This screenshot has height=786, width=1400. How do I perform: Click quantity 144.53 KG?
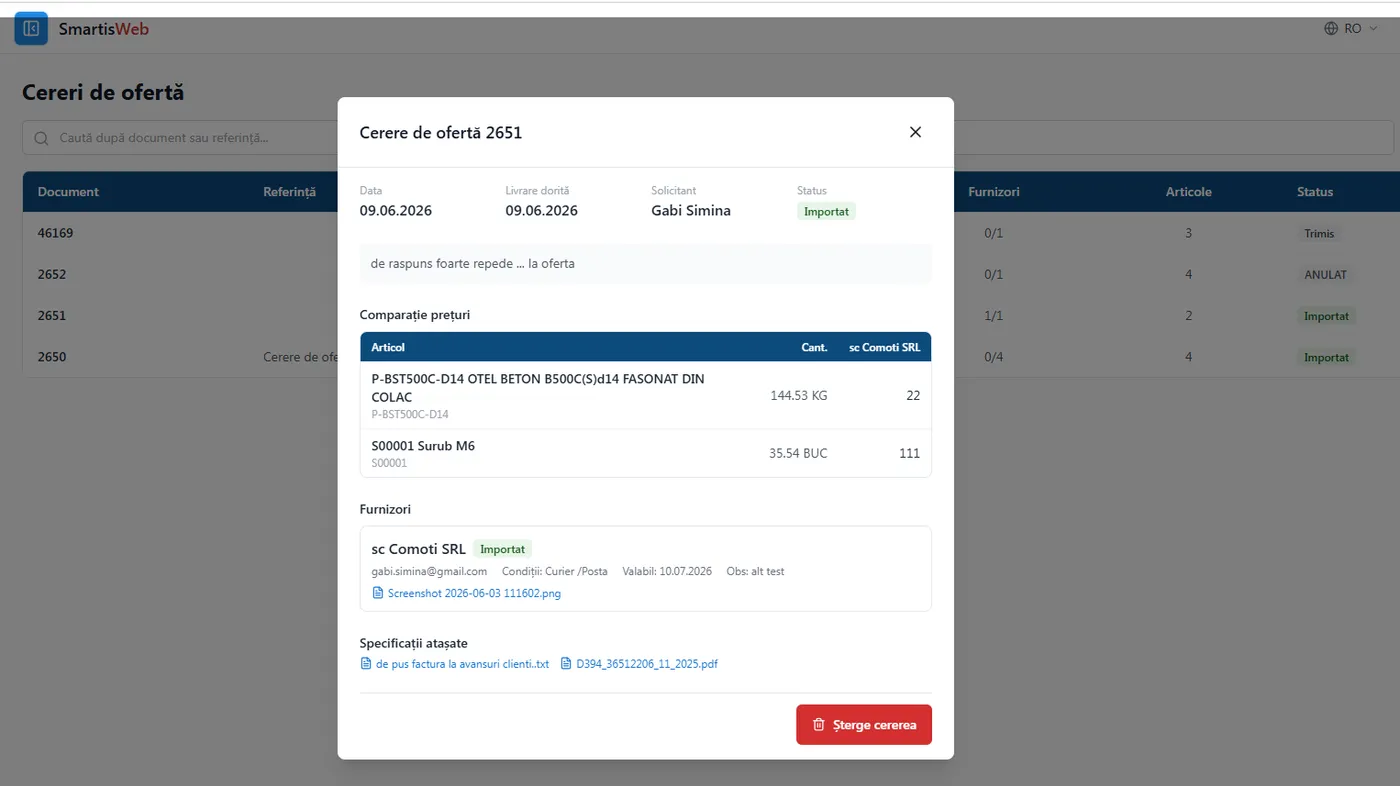pos(799,395)
